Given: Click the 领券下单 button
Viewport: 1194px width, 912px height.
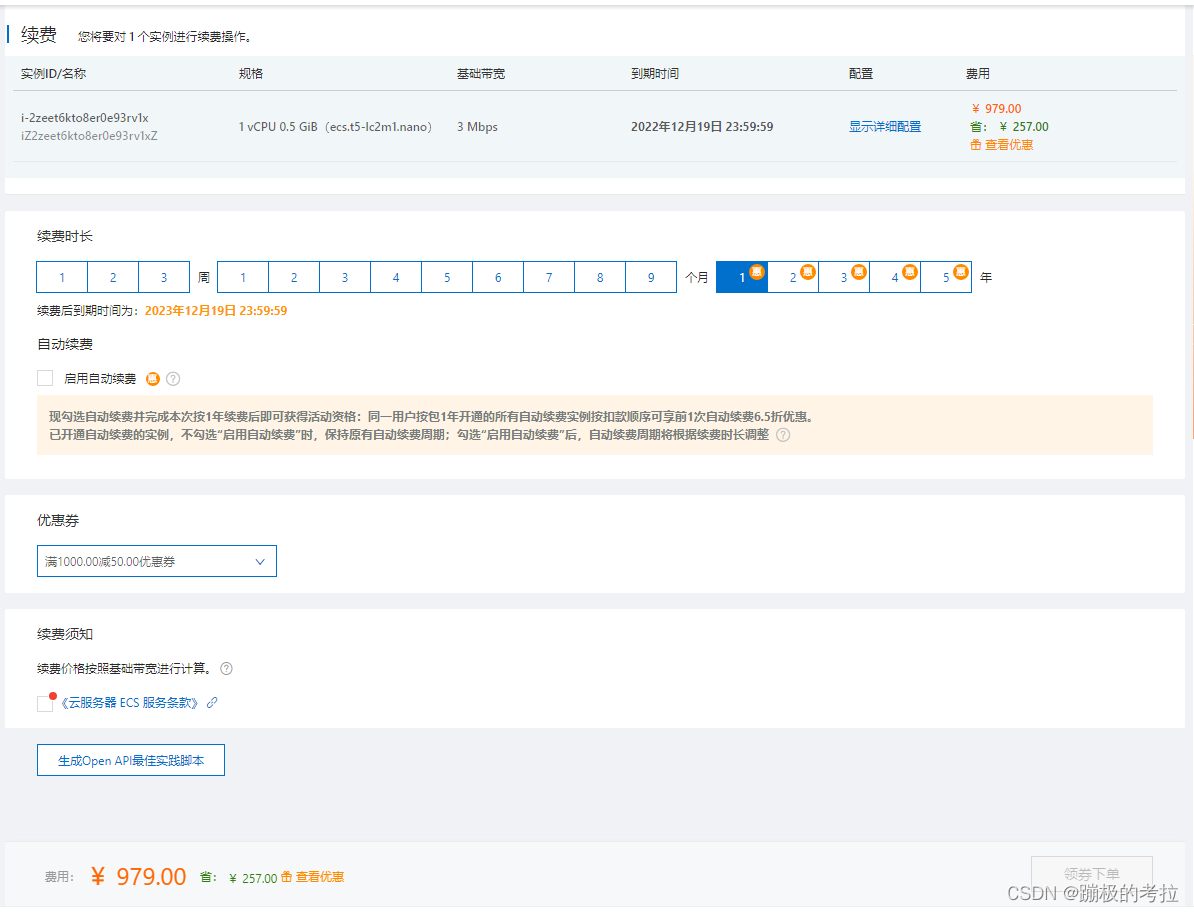Looking at the screenshot, I should click(x=1091, y=871).
